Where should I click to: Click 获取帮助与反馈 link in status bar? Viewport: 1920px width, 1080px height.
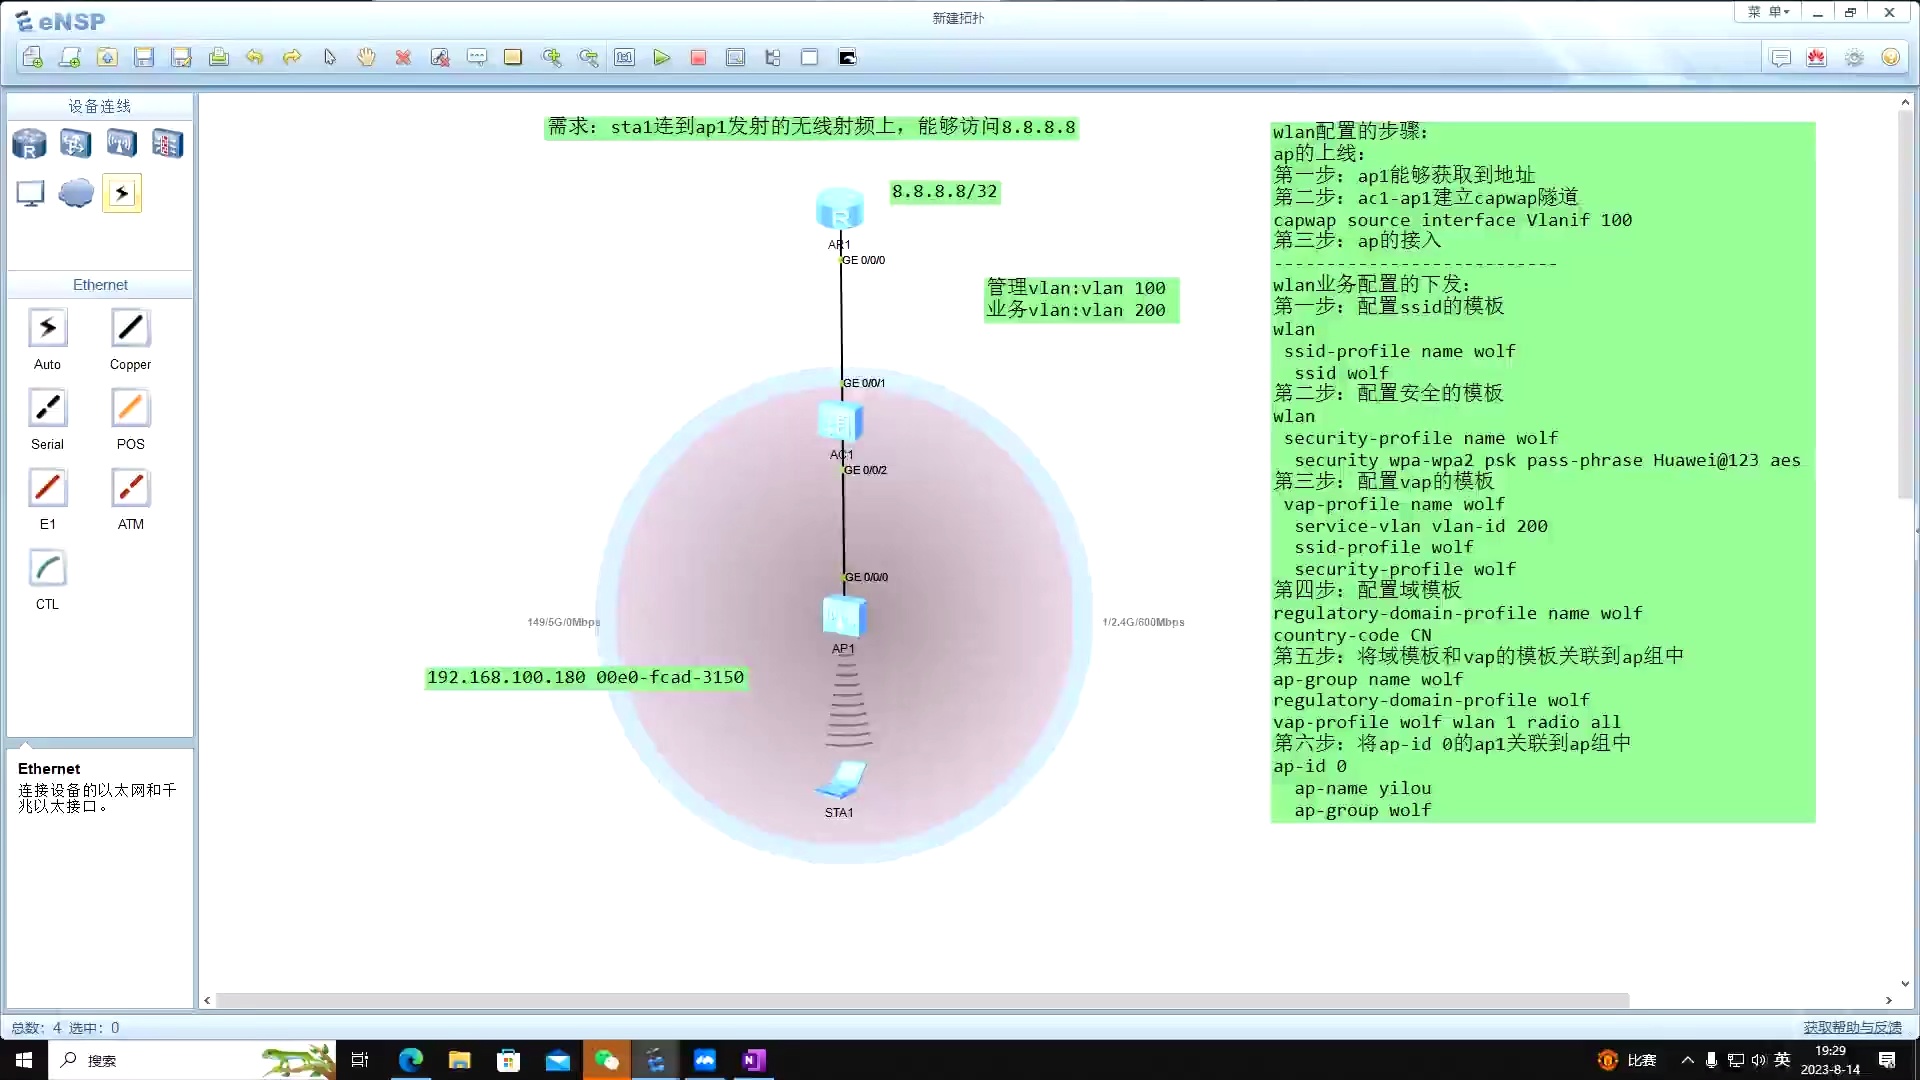click(x=1852, y=1027)
